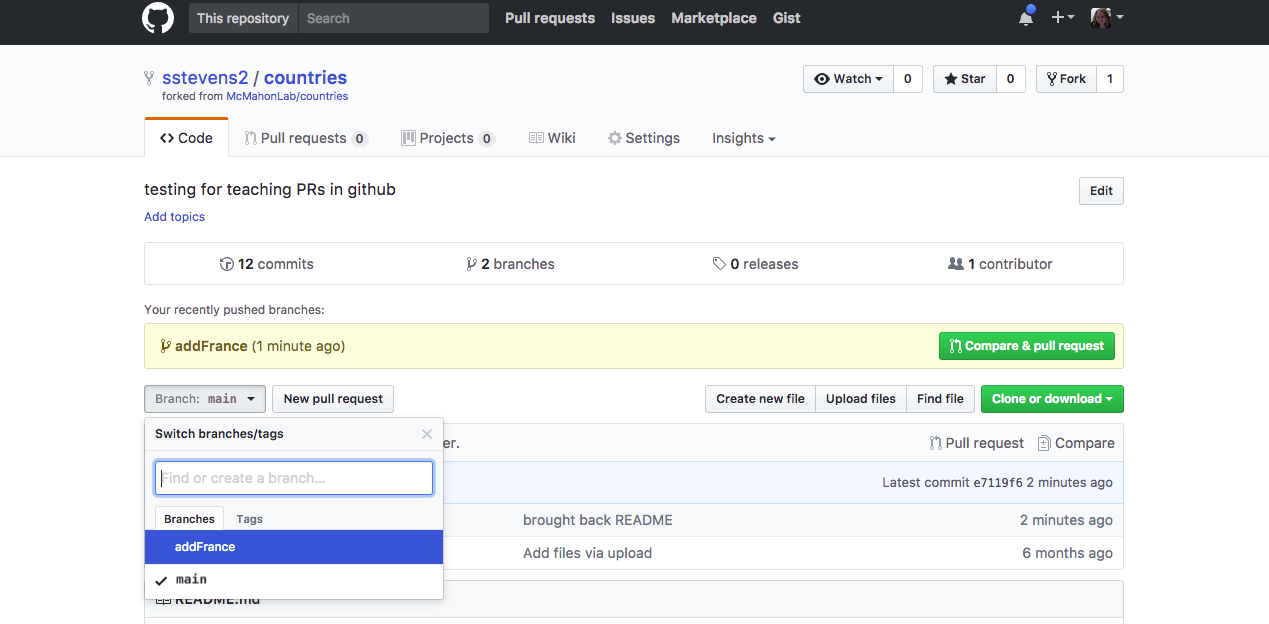Switch to the Wiki tab
Viewport: 1269px width, 624px height.
click(x=552, y=138)
